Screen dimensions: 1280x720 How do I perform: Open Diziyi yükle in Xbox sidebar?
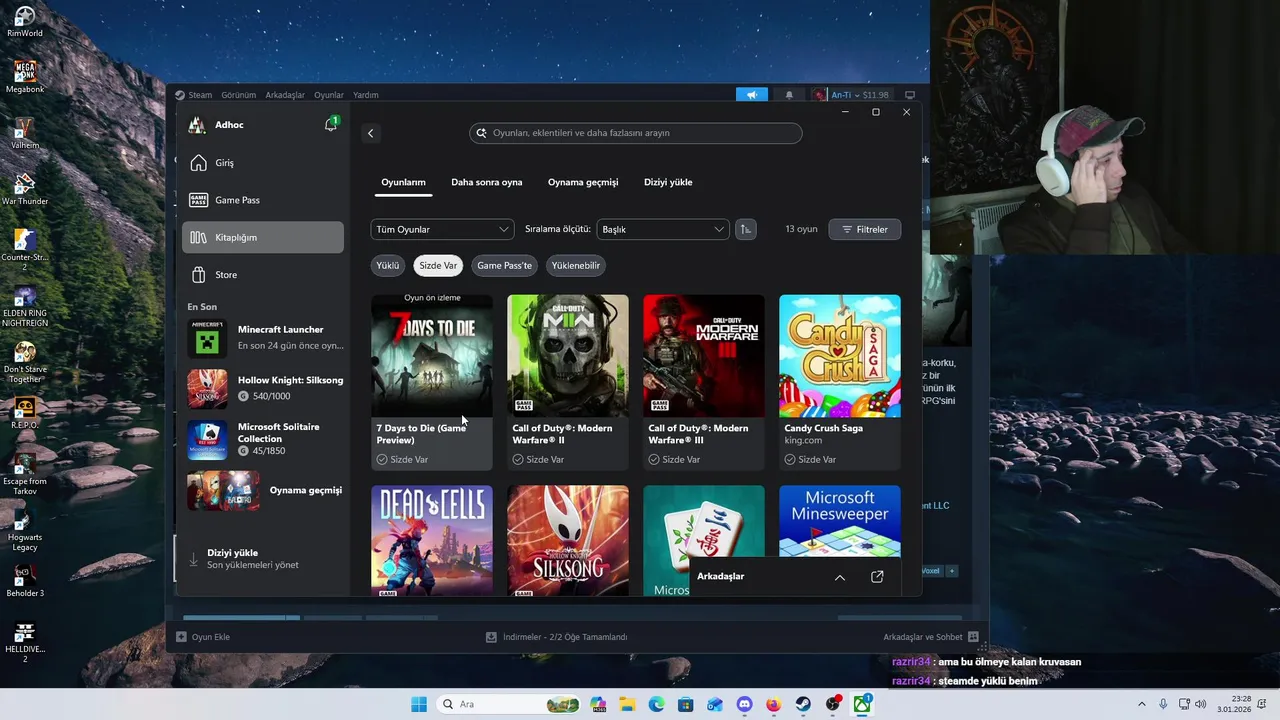[263, 558]
